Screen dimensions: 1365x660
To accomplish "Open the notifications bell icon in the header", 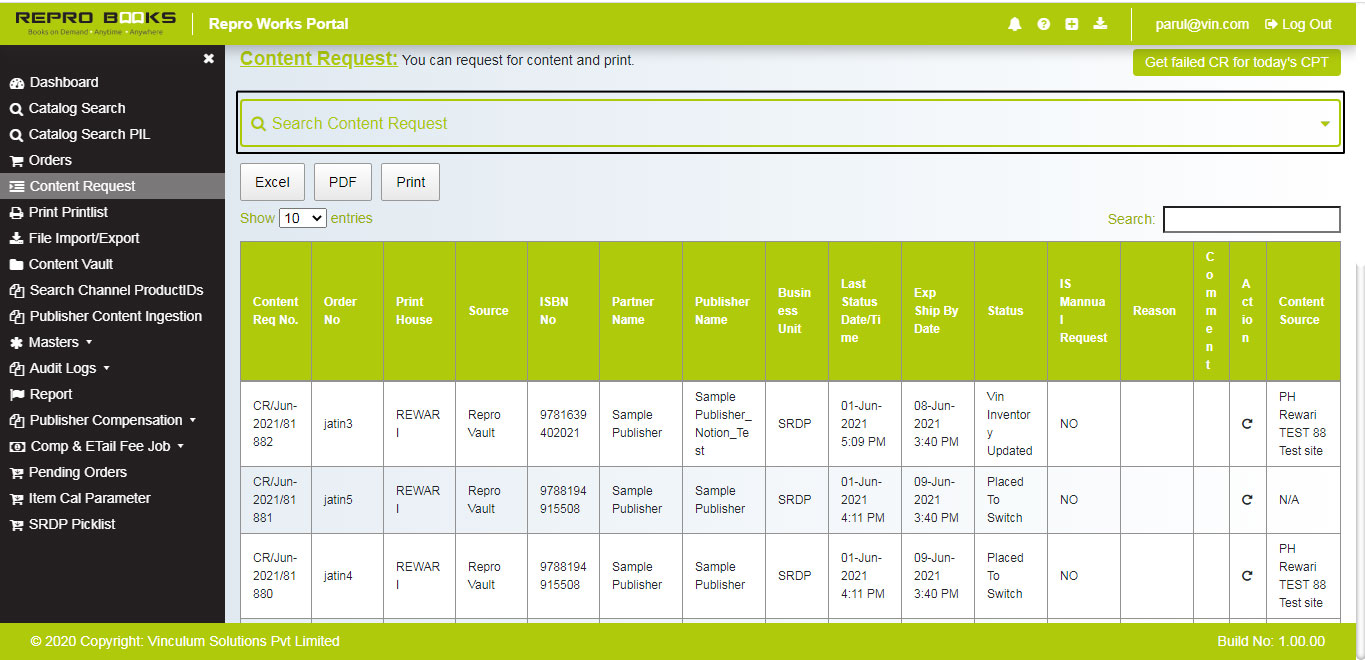I will pyautogui.click(x=1014, y=23).
